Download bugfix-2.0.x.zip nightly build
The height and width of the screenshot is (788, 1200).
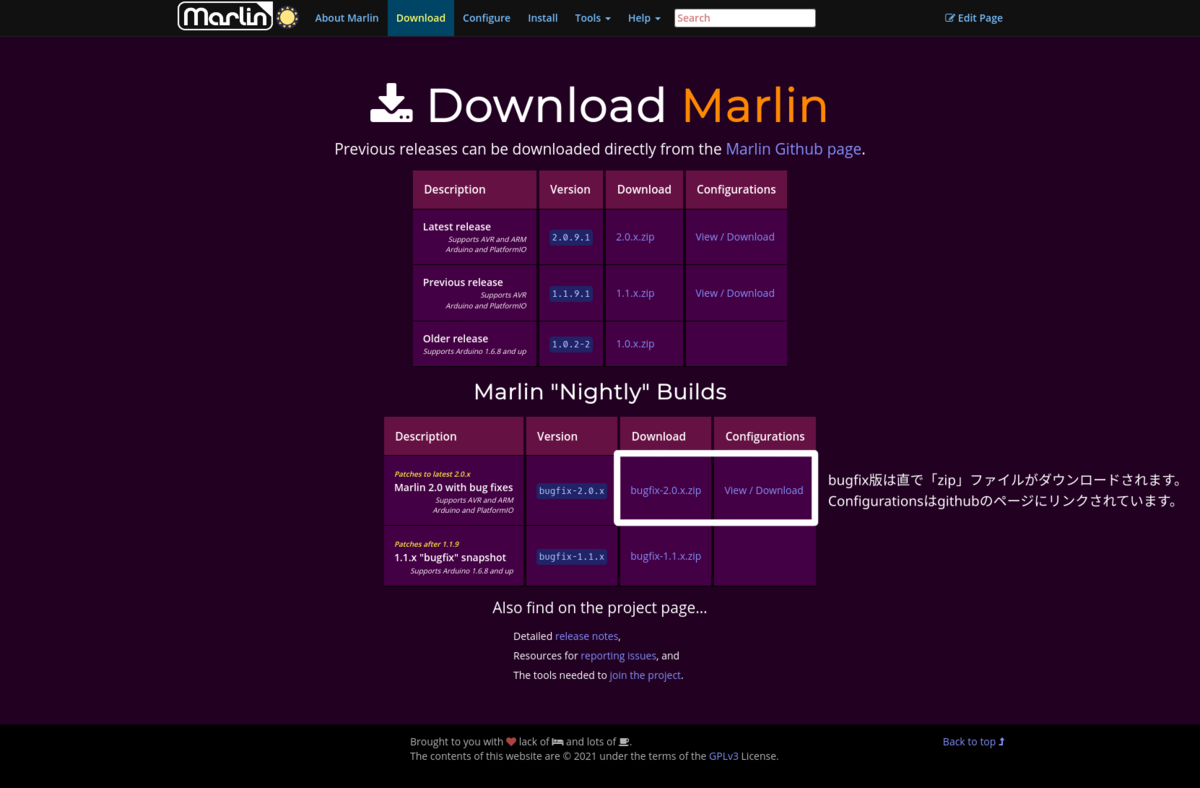click(665, 490)
